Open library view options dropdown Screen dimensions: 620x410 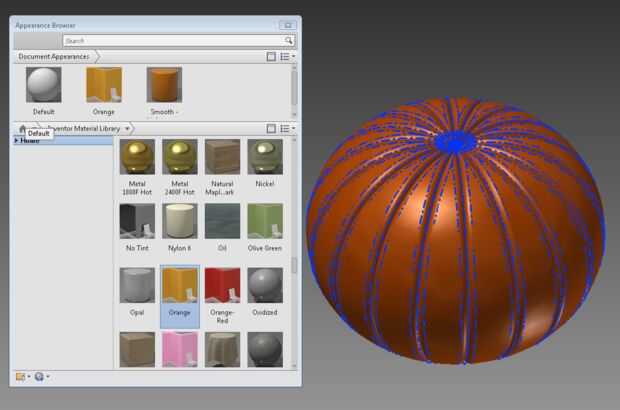[287, 128]
